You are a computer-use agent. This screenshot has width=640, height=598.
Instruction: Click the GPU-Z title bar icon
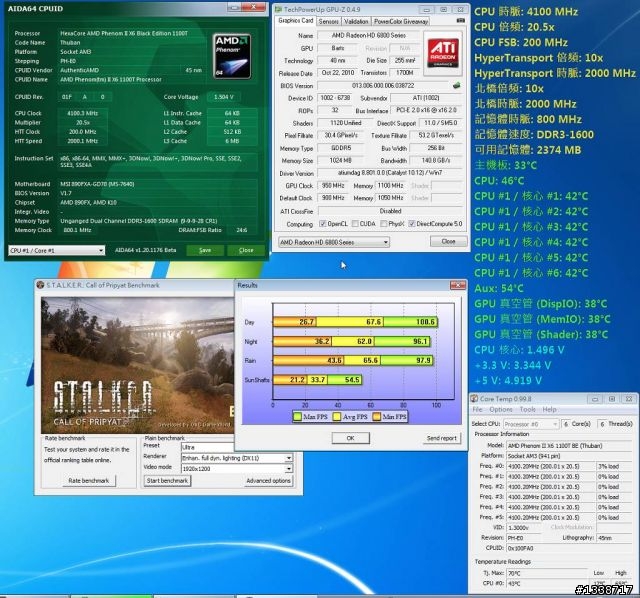coord(279,9)
